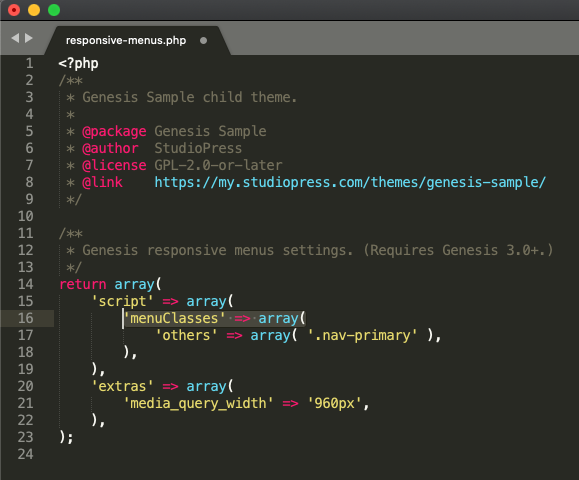The width and height of the screenshot is (579, 480).
Task: Click 'Genesis Sample child theme.' comment
Action: (x=189, y=97)
